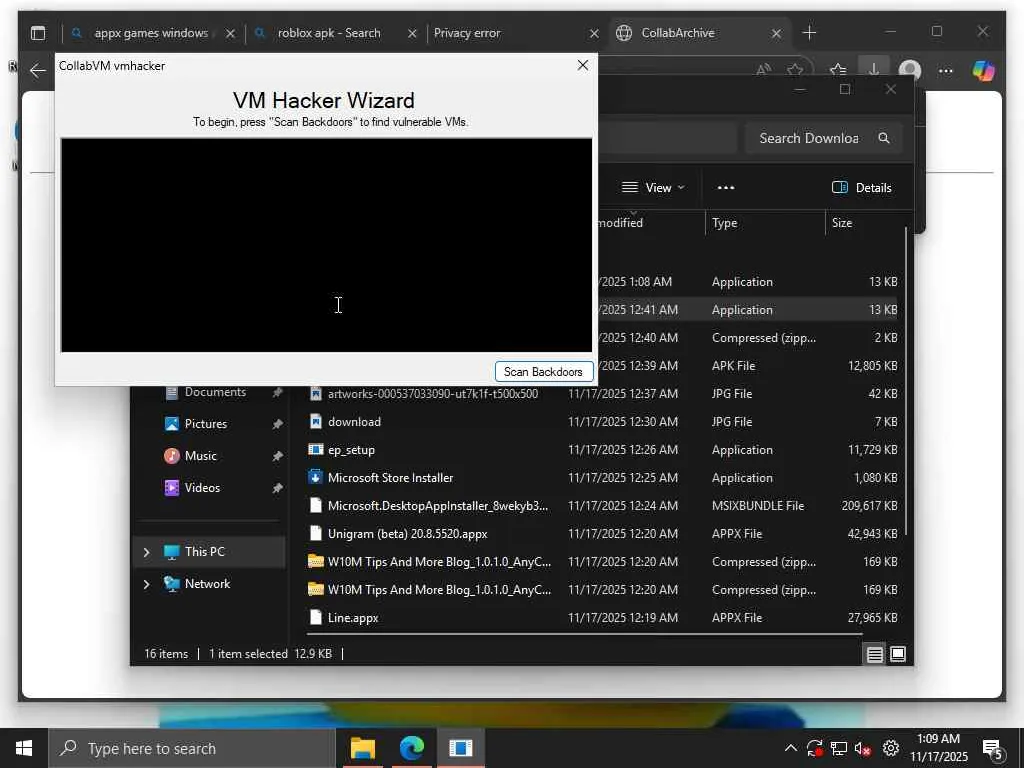Select the Microsoft Store Installer file

click(x=601, y=477)
